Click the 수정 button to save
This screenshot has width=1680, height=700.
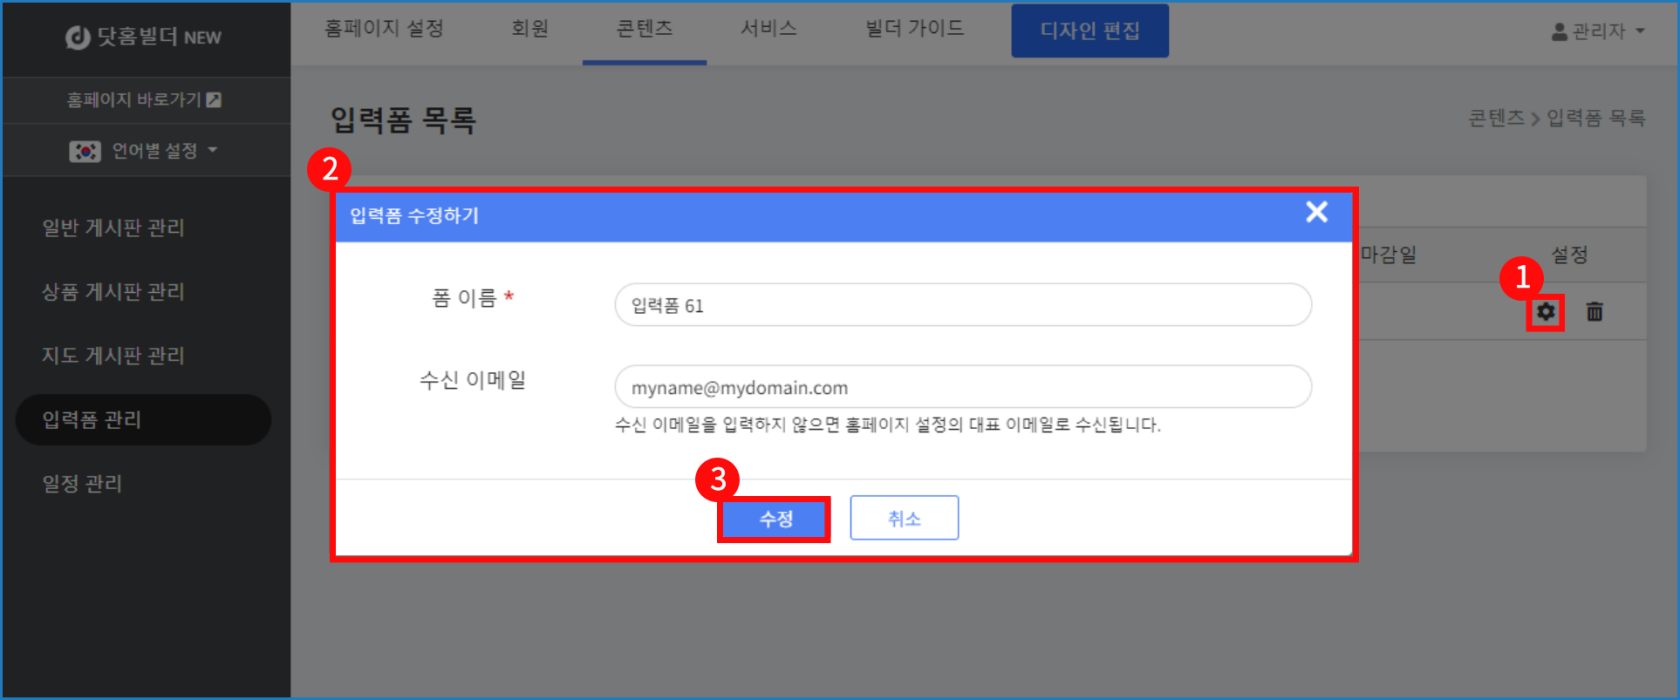click(775, 519)
